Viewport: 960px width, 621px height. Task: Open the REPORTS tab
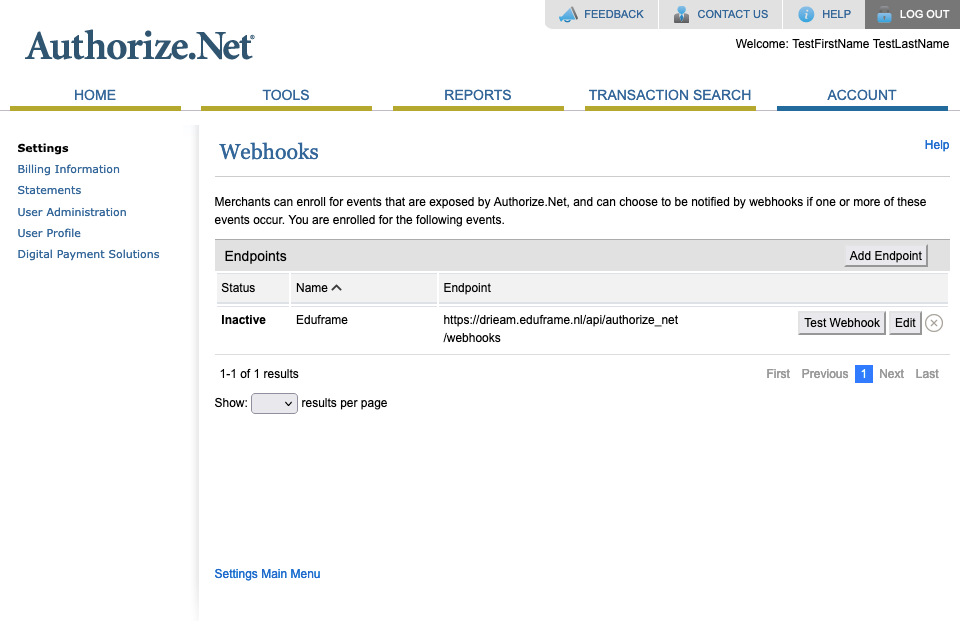pyautogui.click(x=478, y=96)
